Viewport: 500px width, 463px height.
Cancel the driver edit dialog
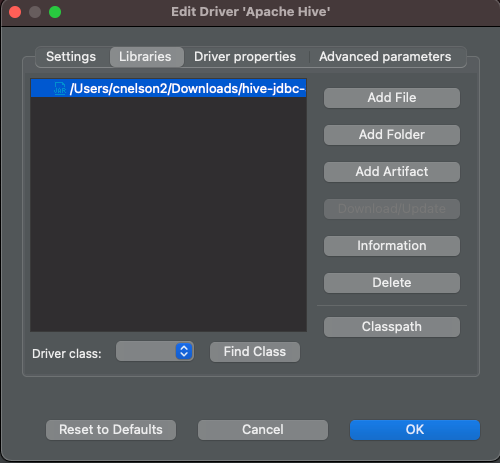coord(263,430)
